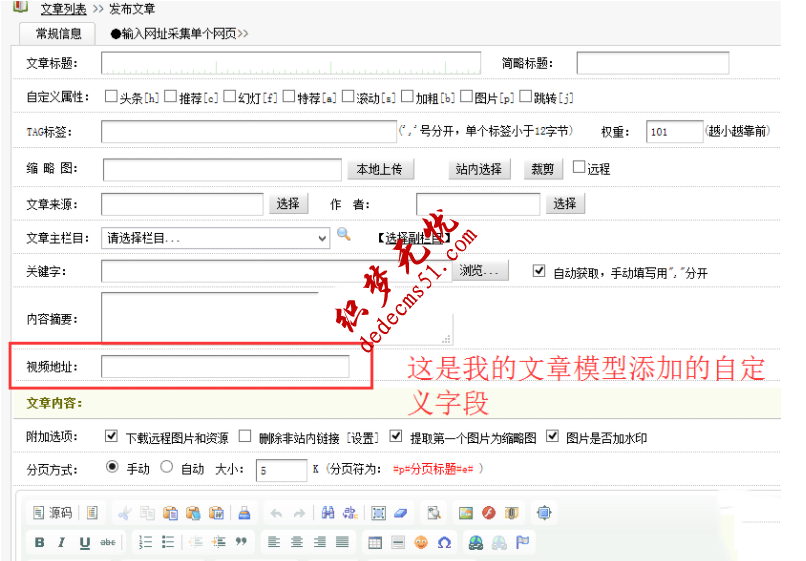
Task: Insert a table with the table icon
Action: [375, 542]
